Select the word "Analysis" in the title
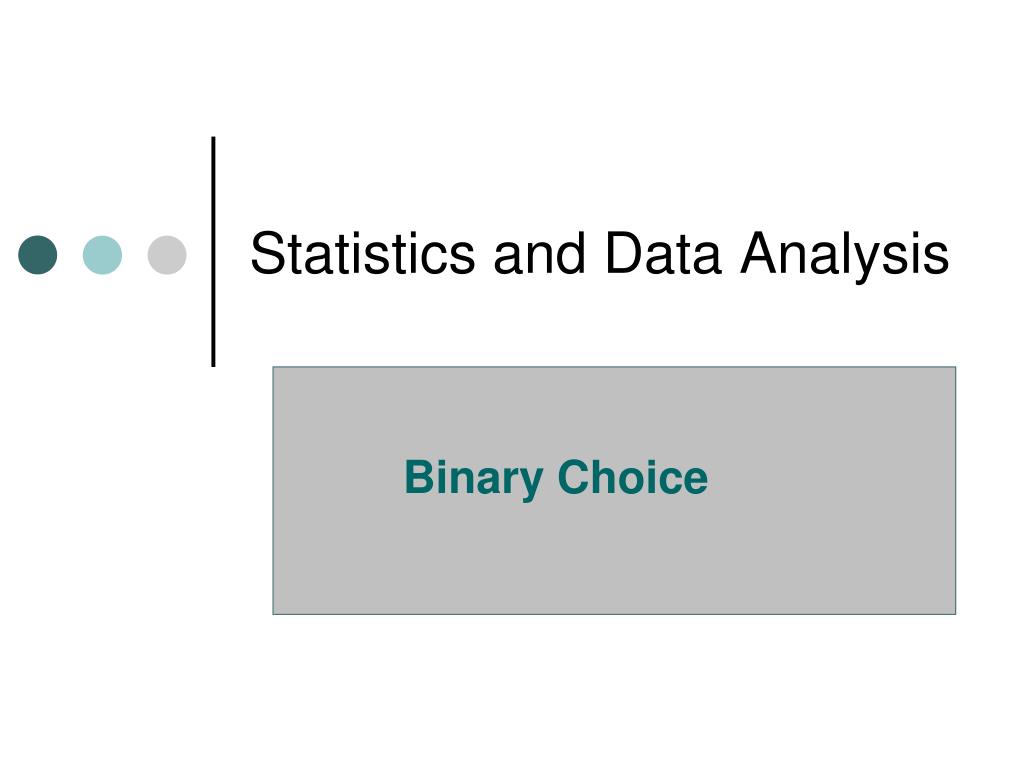This screenshot has height=768, width=1024. click(844, 258)
